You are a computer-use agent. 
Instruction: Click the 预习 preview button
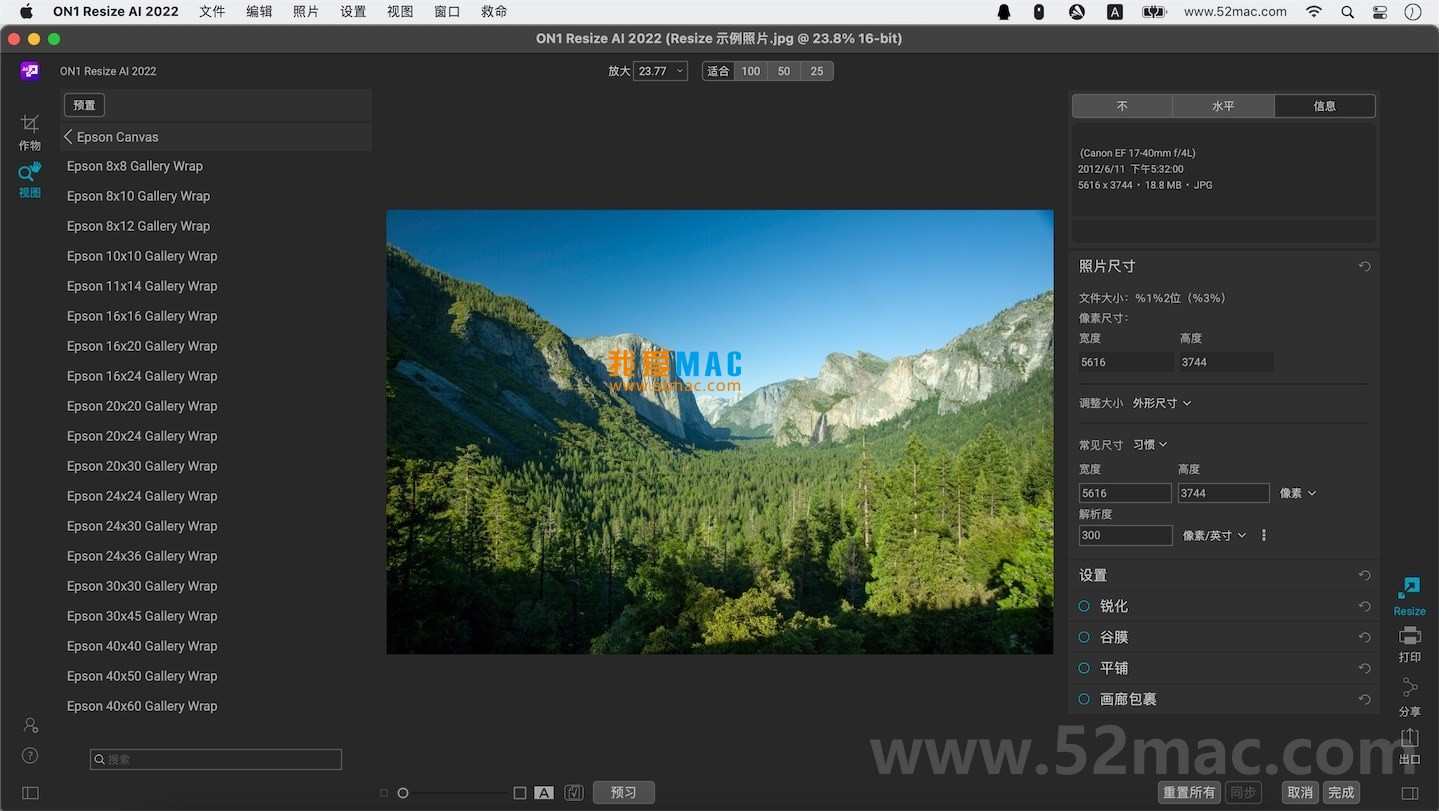click(x=623, y=792)
